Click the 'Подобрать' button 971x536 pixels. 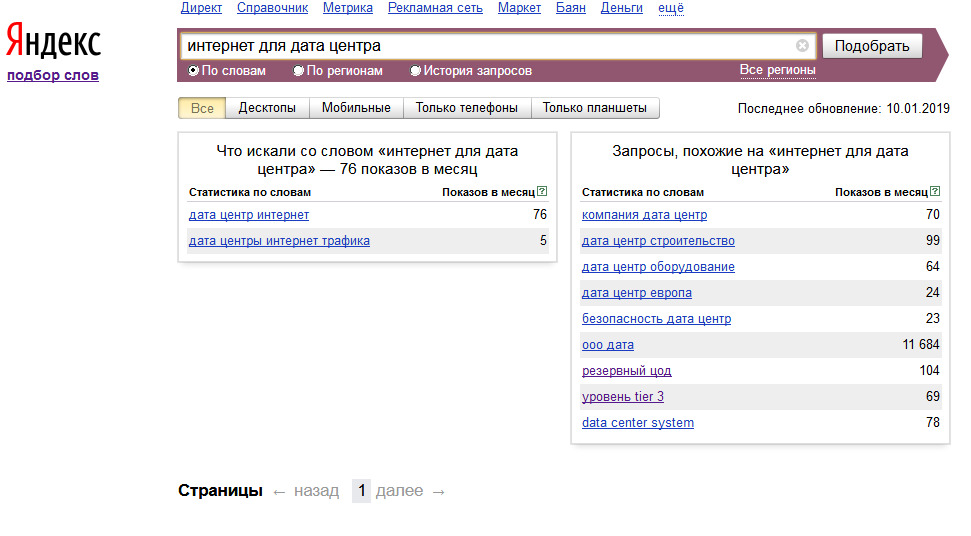point(872,46)
